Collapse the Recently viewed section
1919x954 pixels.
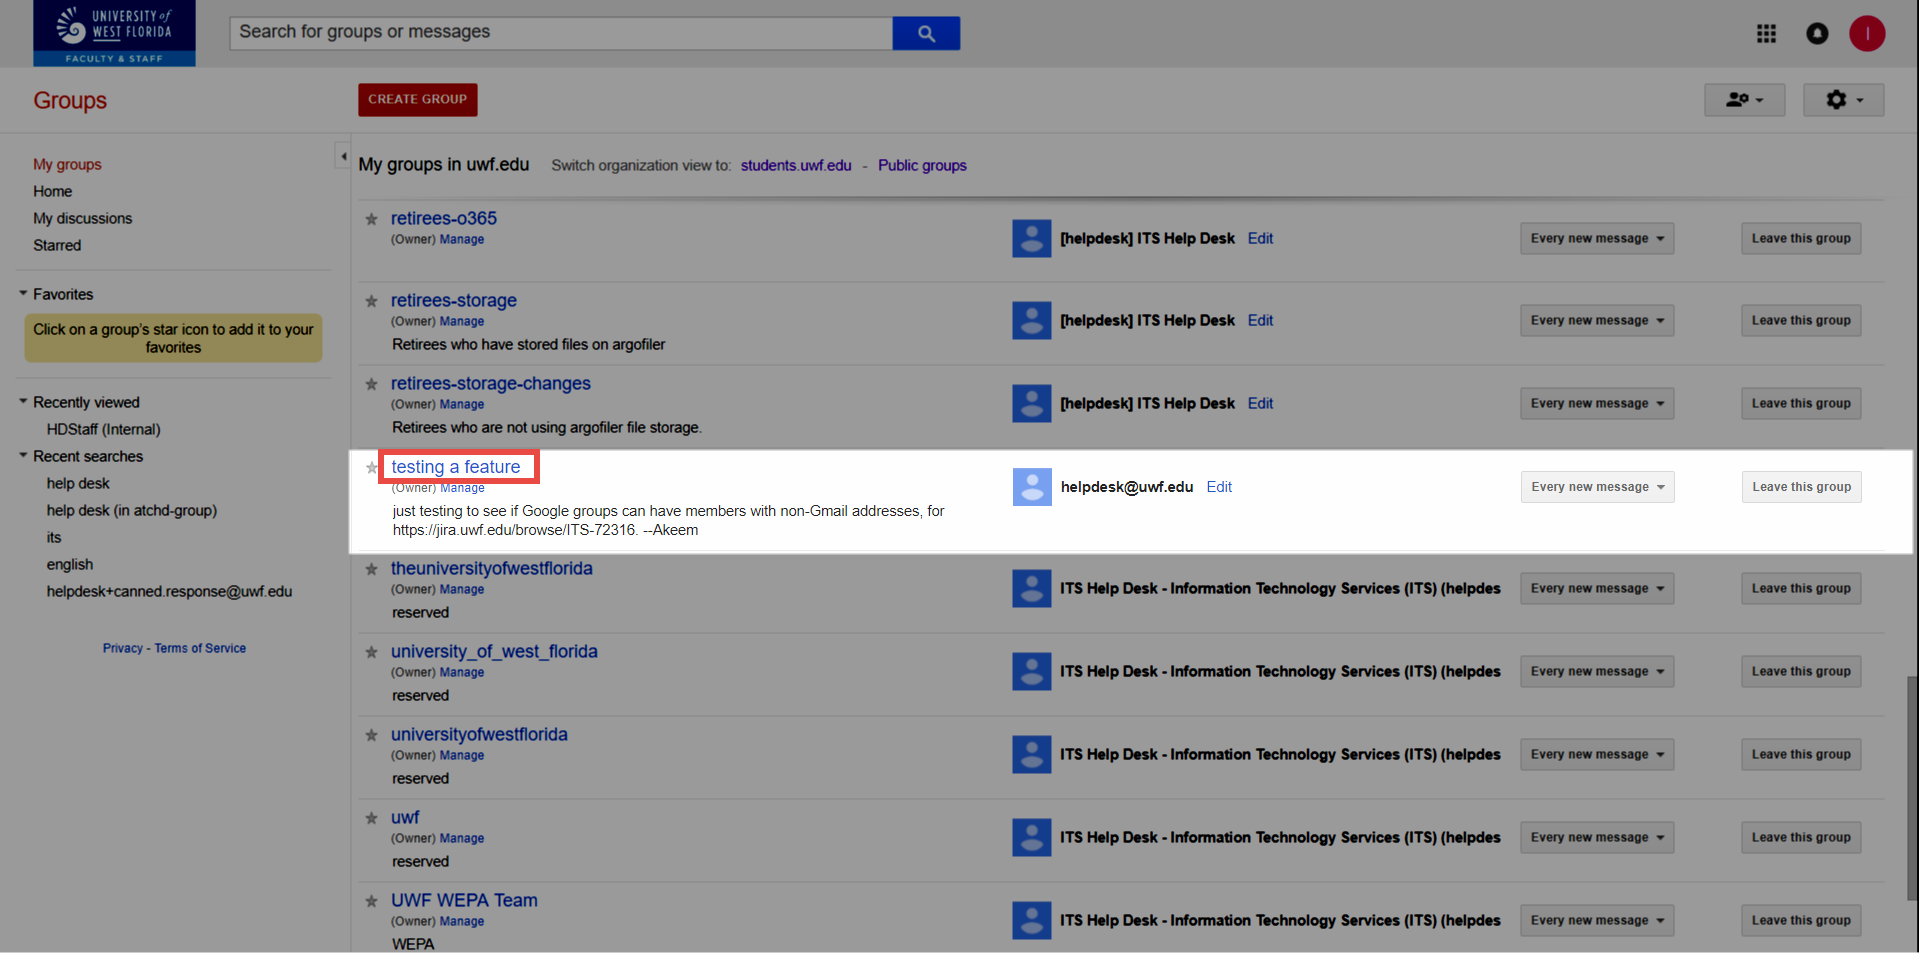(x=23, y=402)
